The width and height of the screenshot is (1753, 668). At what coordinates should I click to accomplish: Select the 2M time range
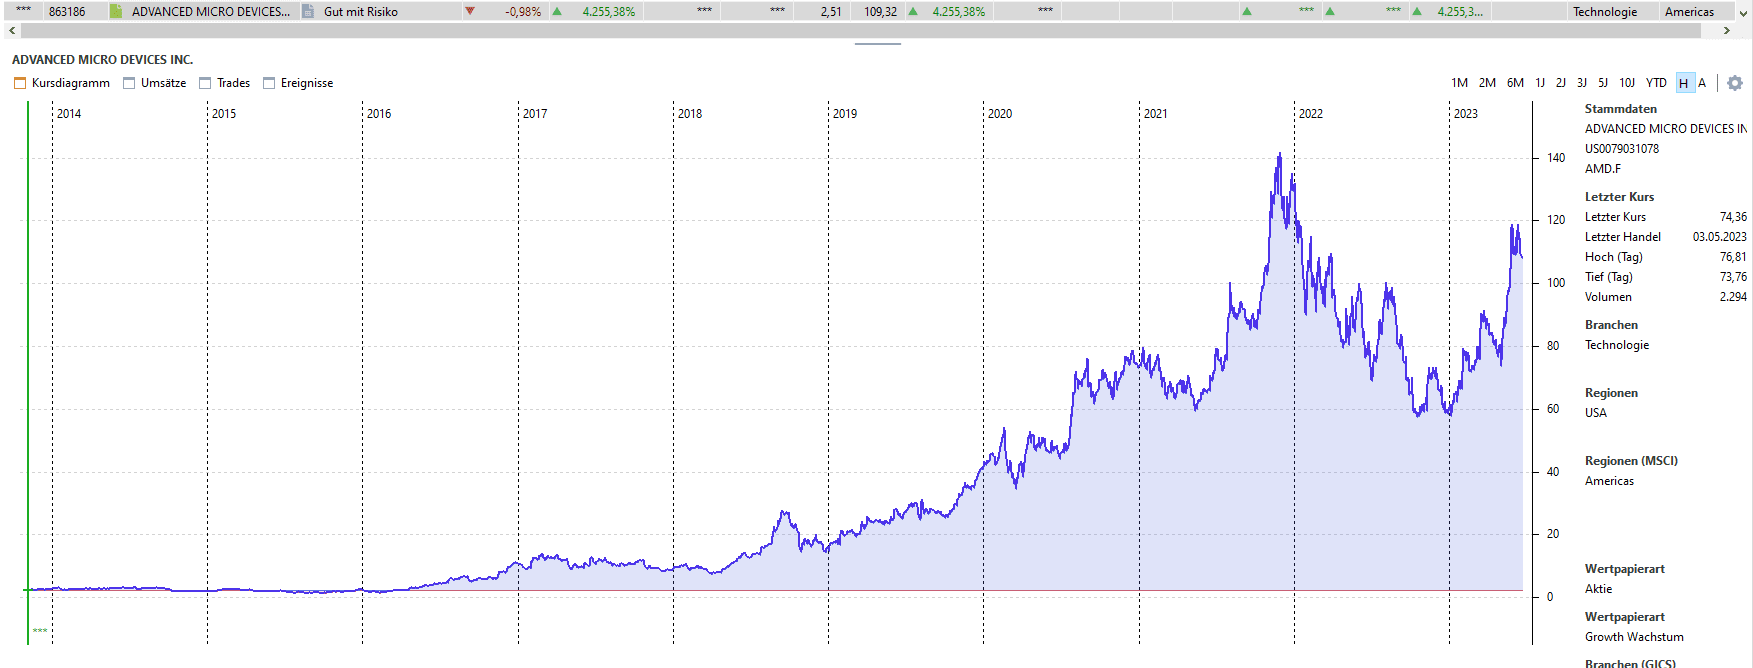pos(1488,83)
